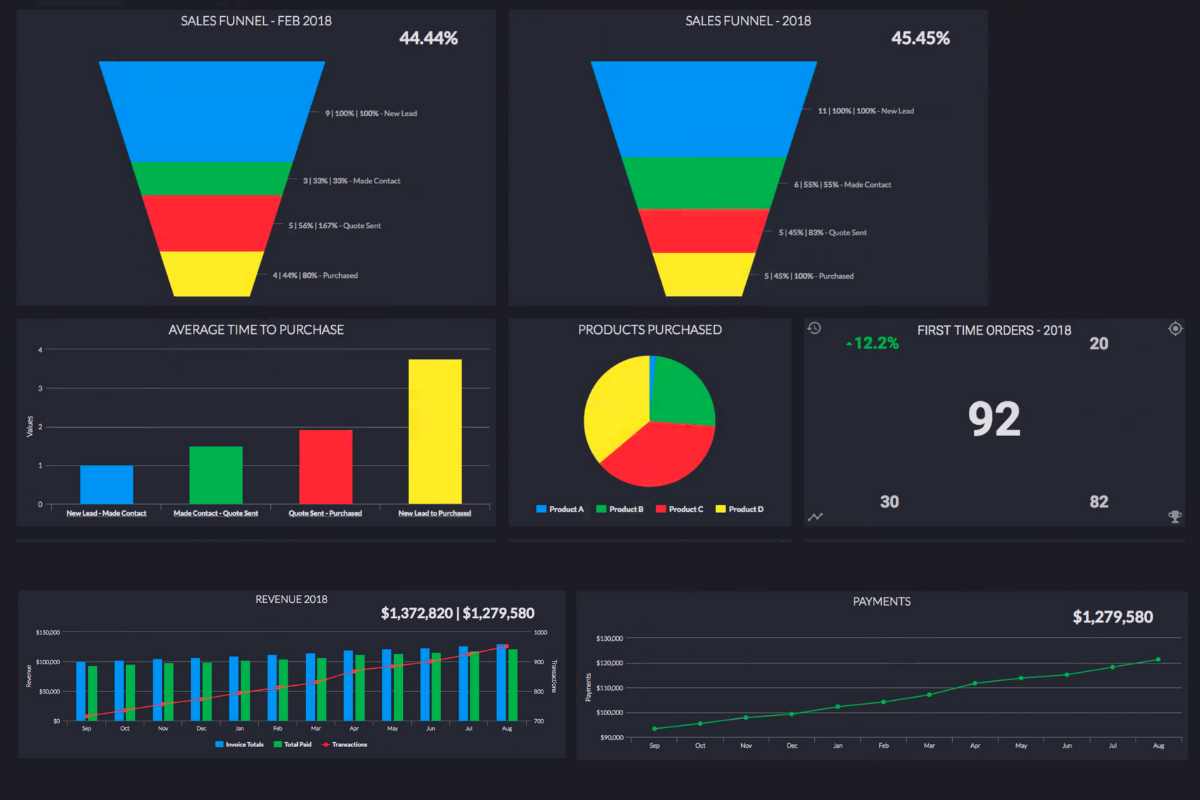Image resolution: width=1200 pixels, height=800 pixels.
Task: Click the yellow Purchased segment in Feb 2018 funnel
Action: 212,273
